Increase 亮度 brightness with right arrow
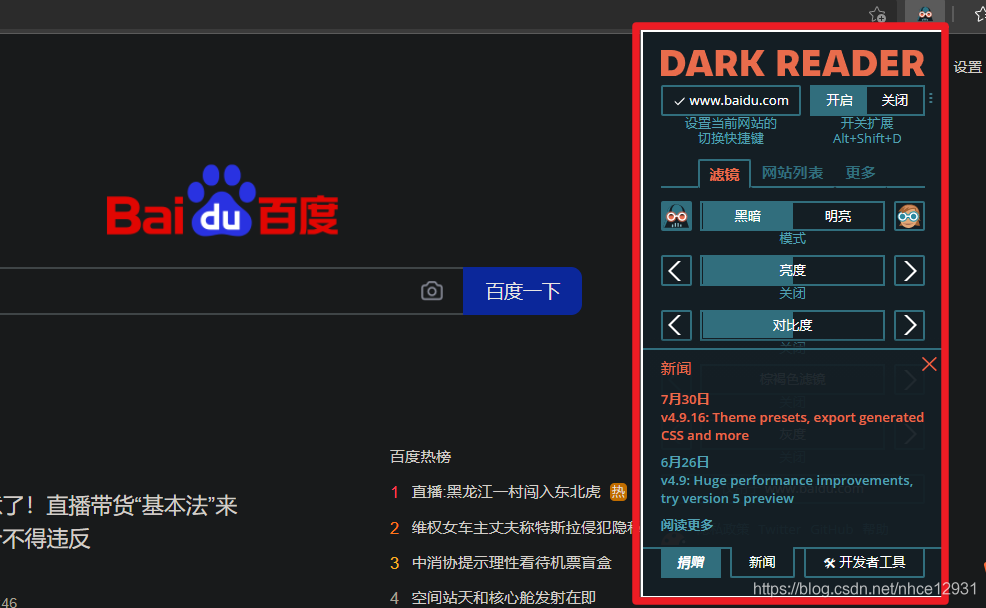 [x=909, y=271]
